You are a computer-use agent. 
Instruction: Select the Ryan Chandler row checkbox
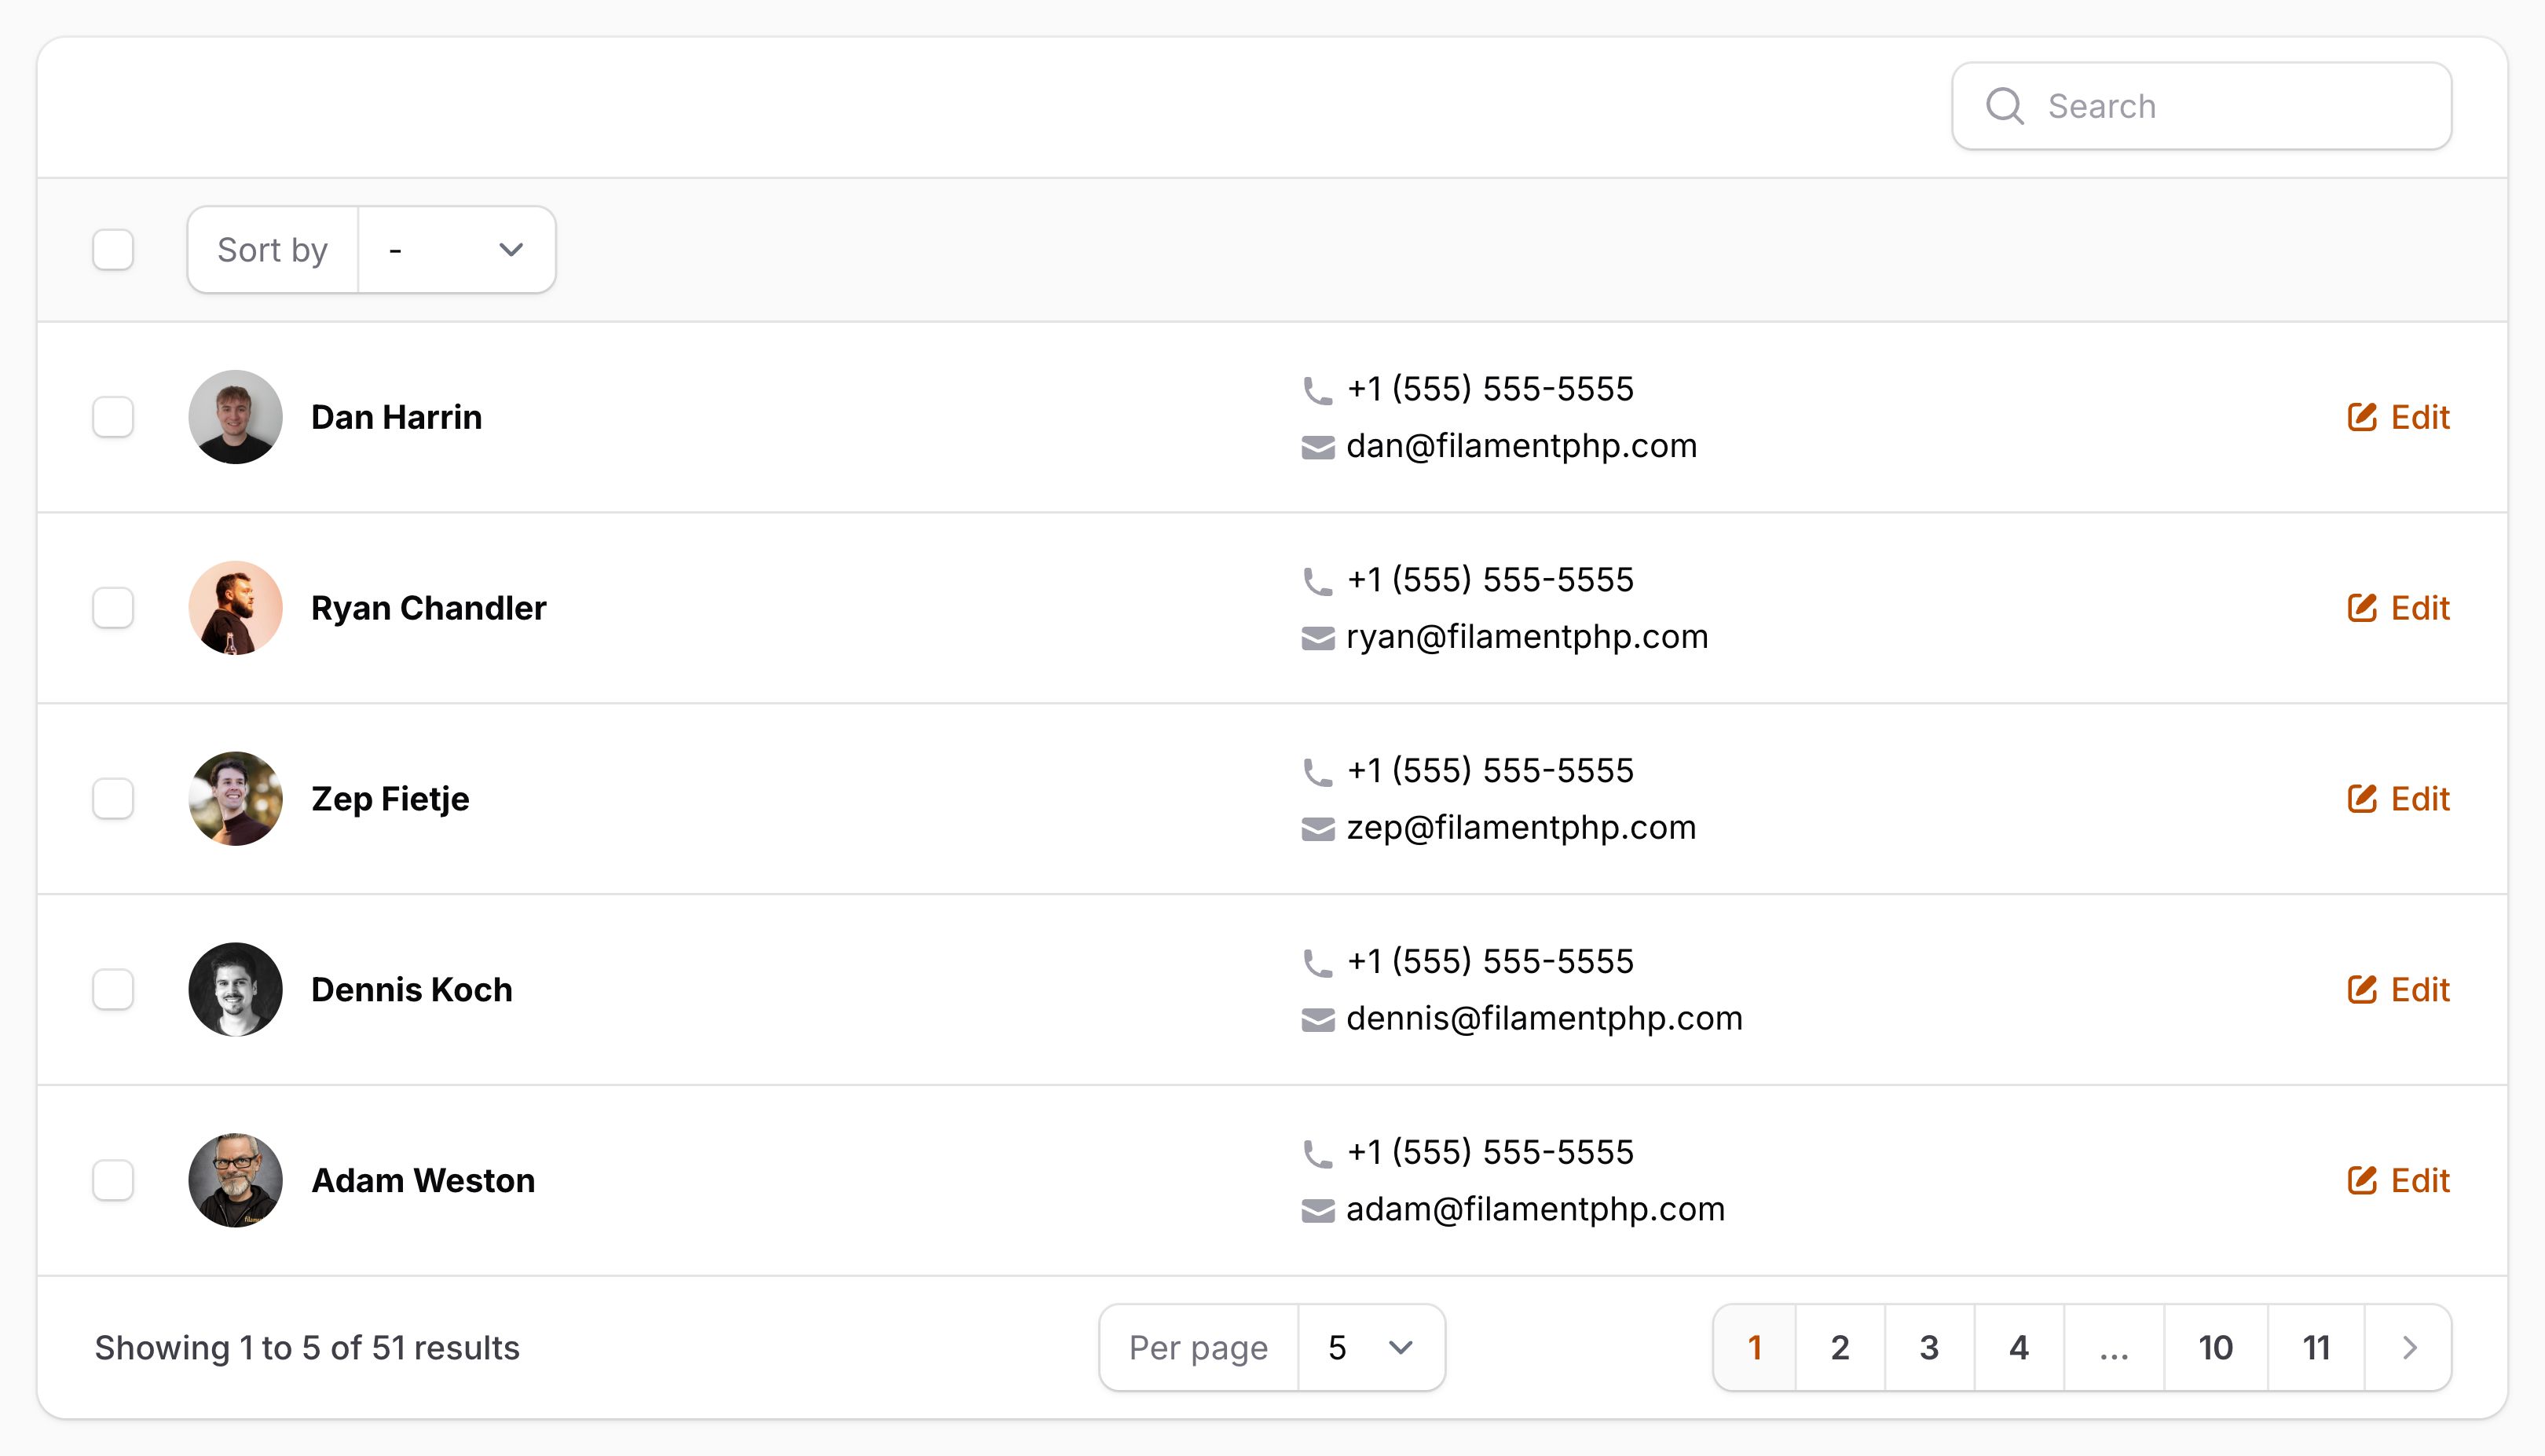point(113,608)
